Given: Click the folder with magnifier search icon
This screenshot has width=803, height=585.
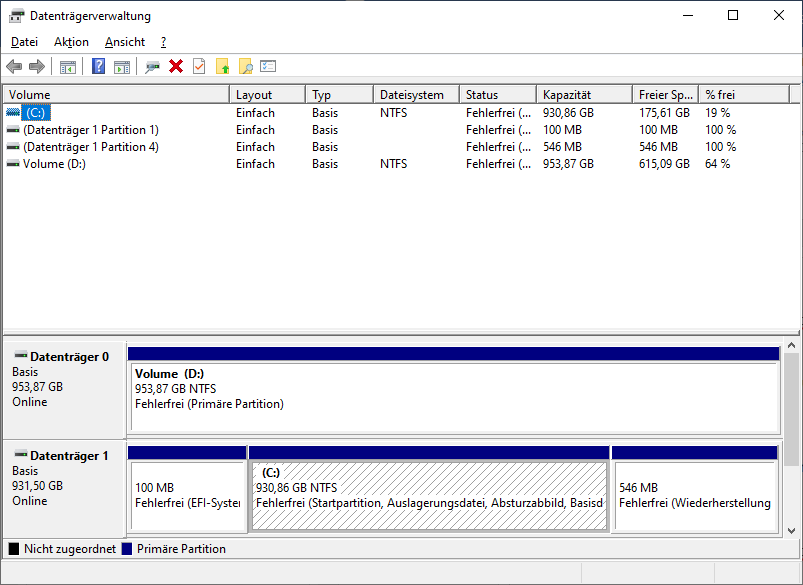Looking at the screenshot, I should point(246,66).
